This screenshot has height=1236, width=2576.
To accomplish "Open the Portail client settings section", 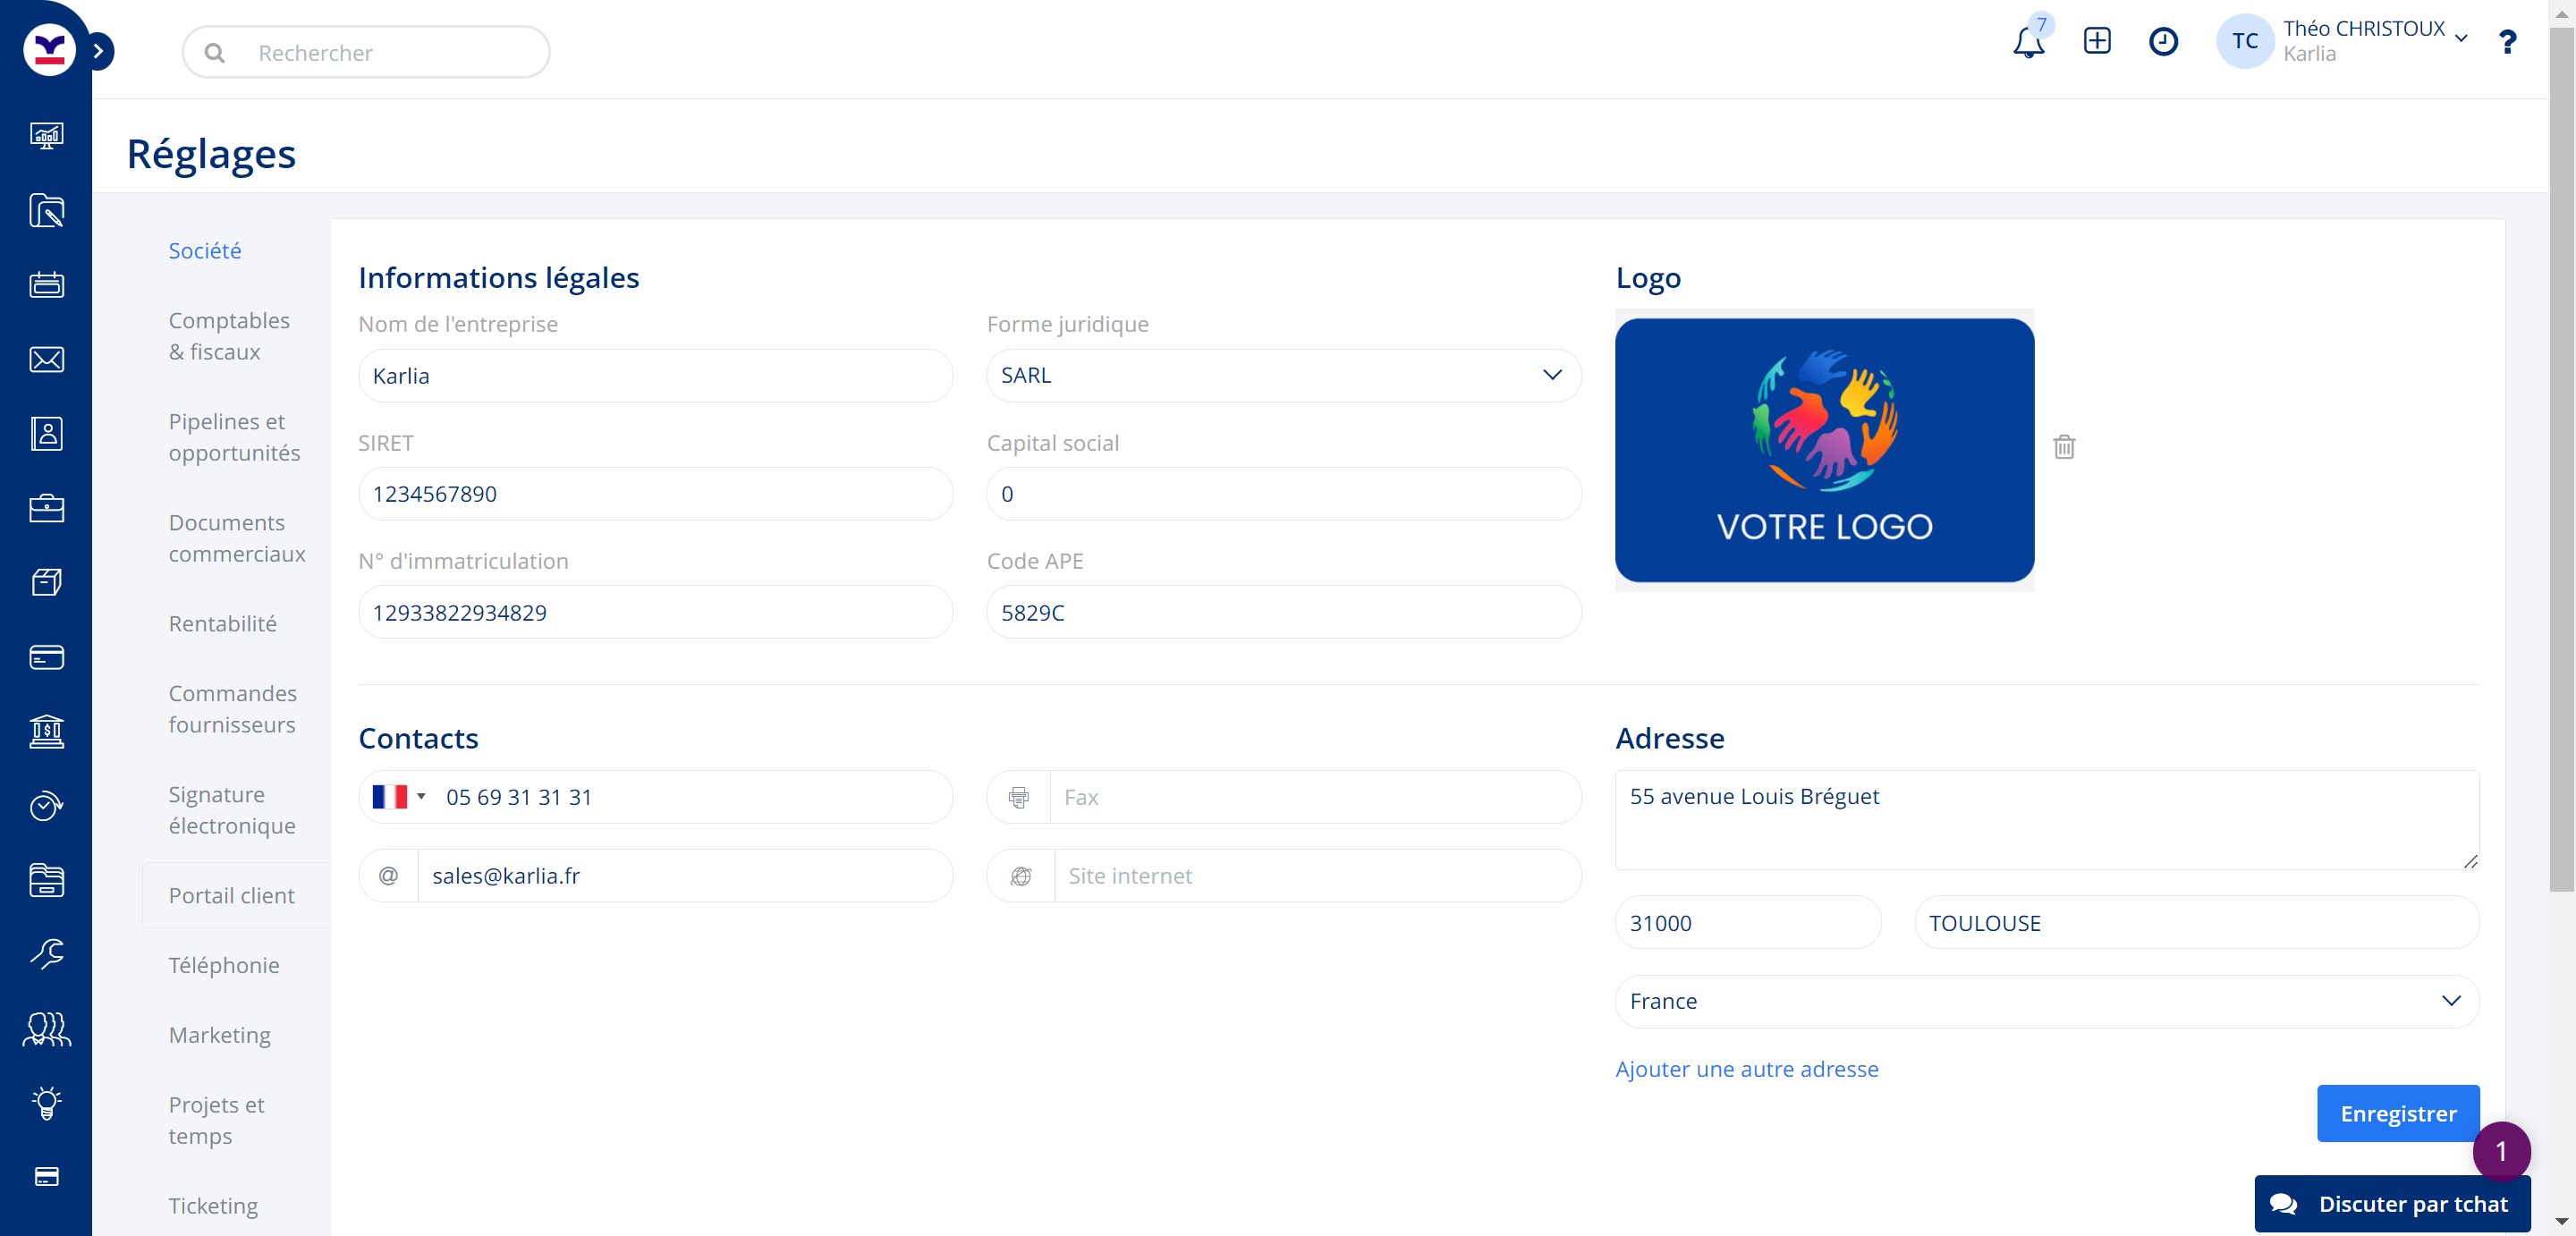I will click(x=231, y=896).
